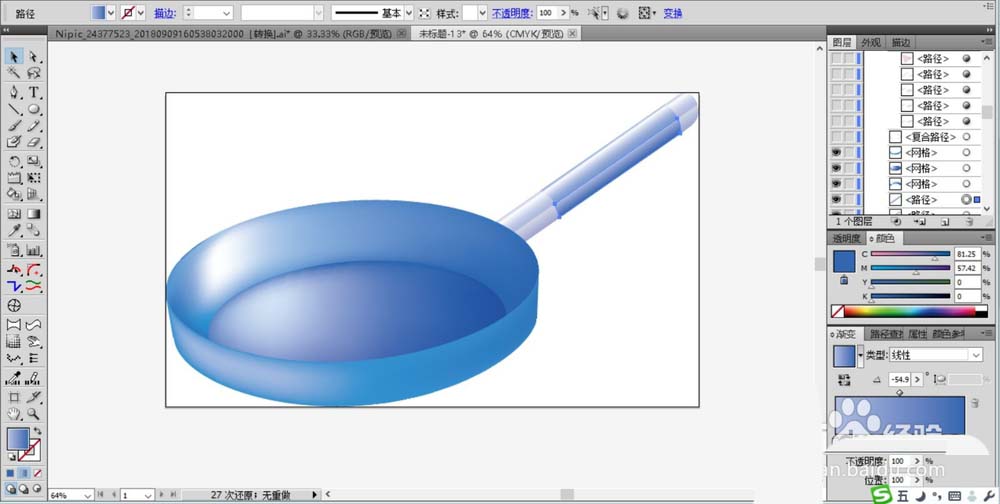Expand opacity 100 arrow in control bar
The width and height of the screenshot is (1000, 504).
coord(564,13)
